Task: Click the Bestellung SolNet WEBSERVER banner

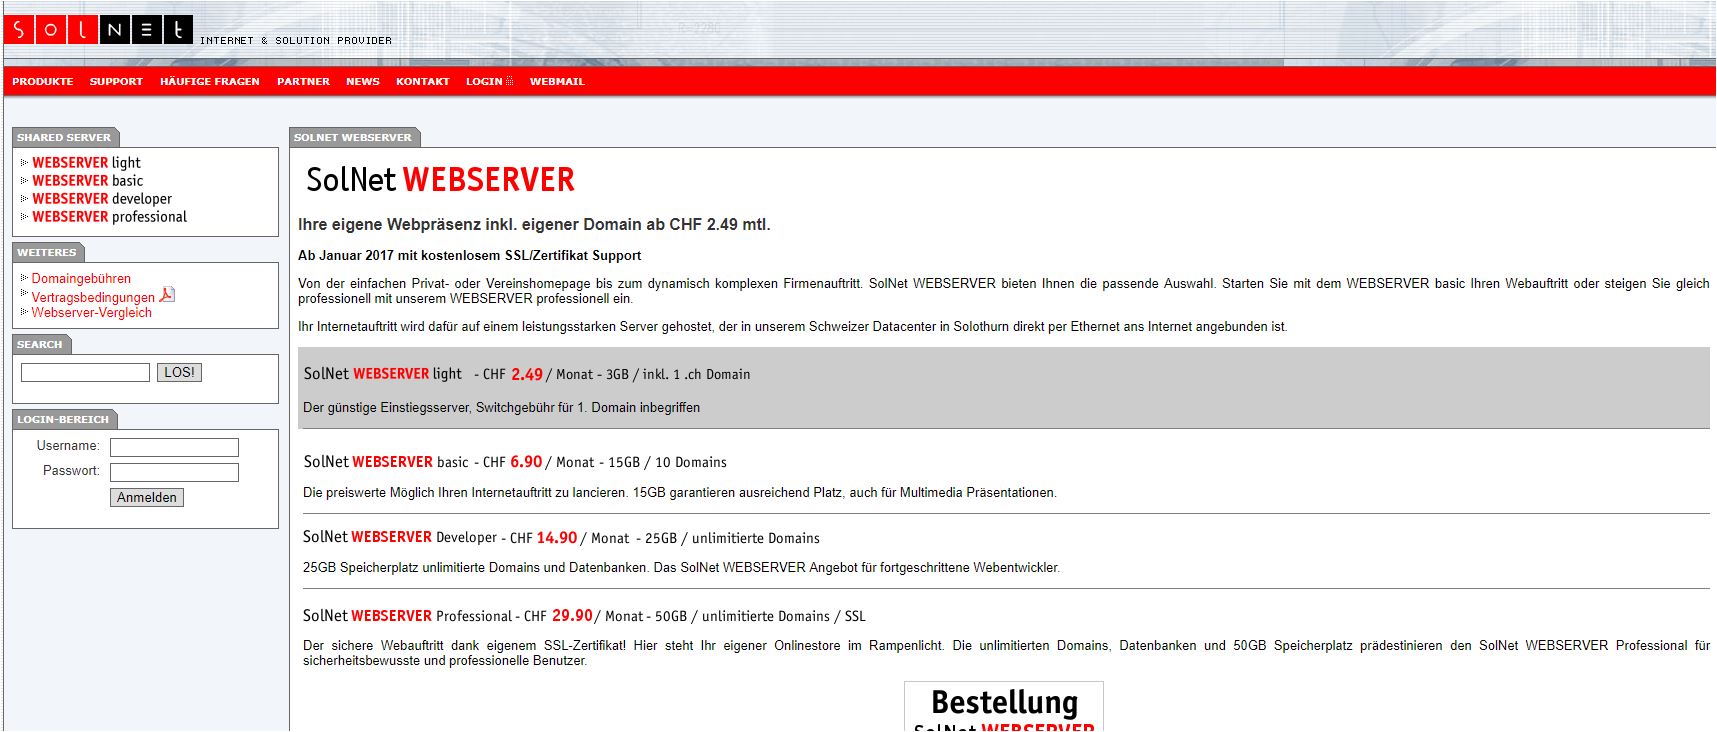Action: (x=1004, y=707)
